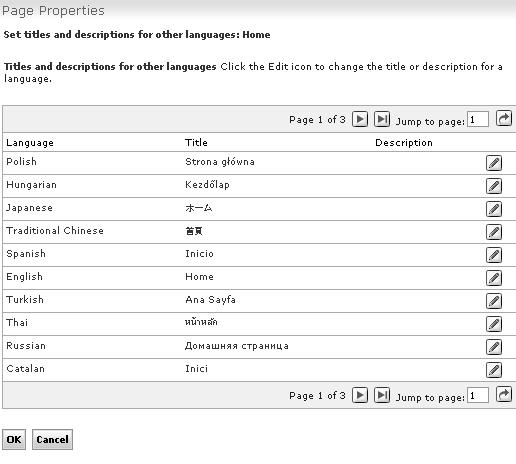The image size is (516, 464).
Task: Confirm changes with the OK button
Action: coord(14,439)
